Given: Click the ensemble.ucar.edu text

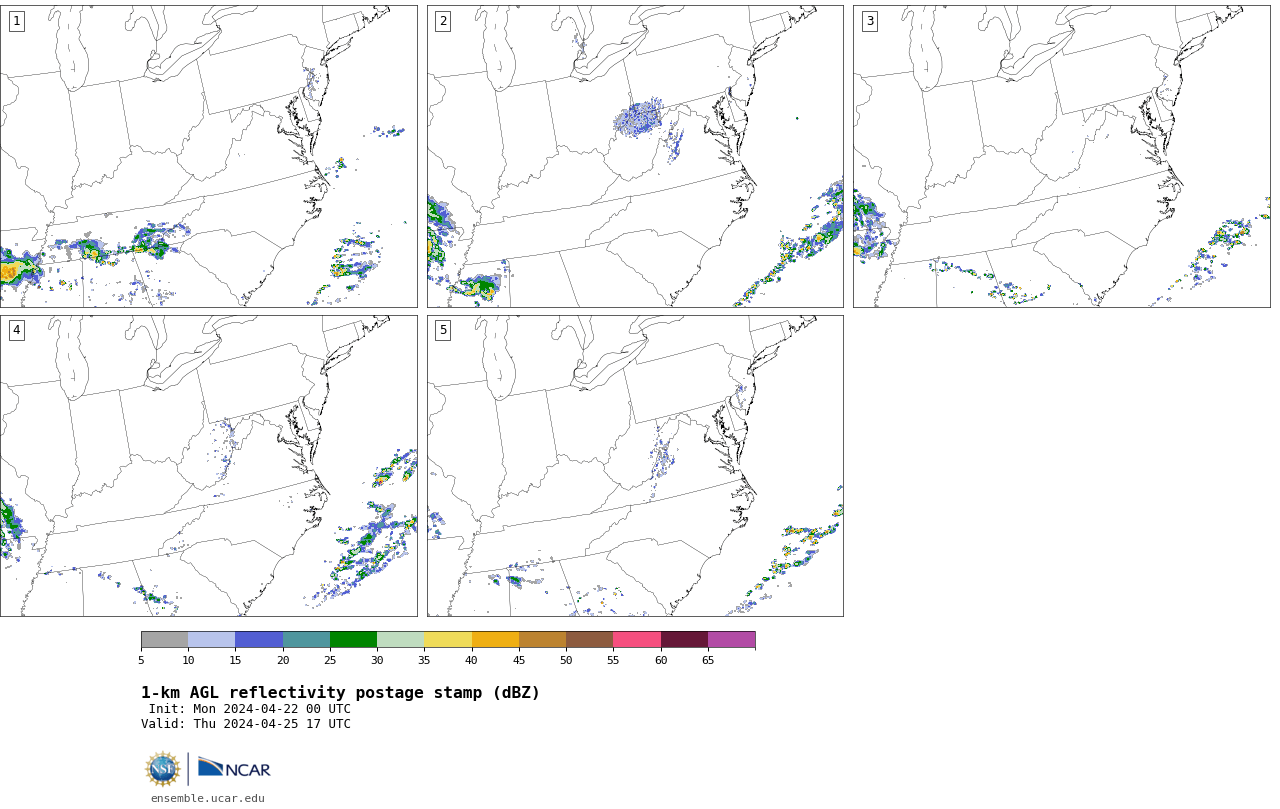Looking at the screenshot, I should click(x=208, y=798).
